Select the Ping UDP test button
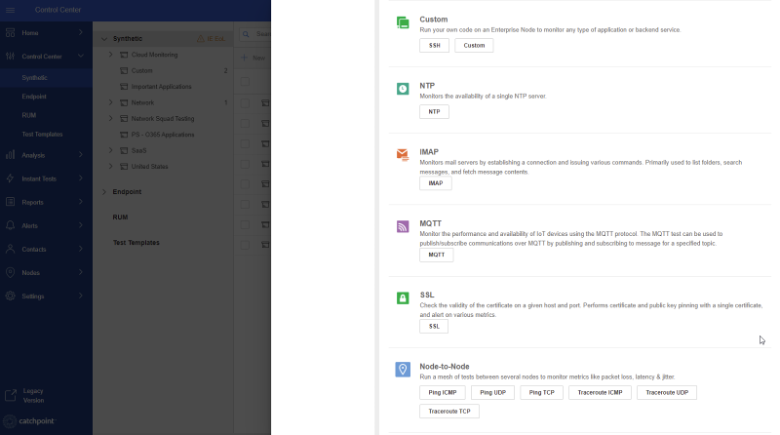780x435 pixels. pyautogui.click(x=492, y=392)
